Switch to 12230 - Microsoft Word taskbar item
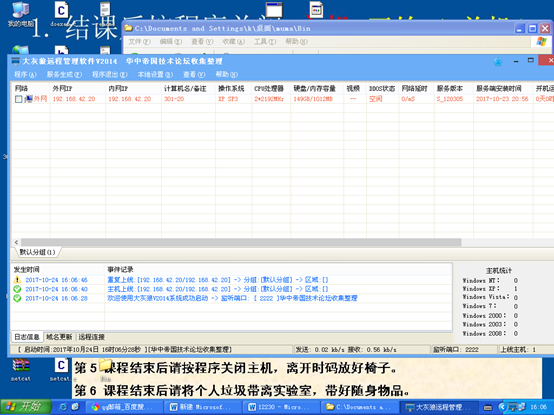Viewport: 554px width, 415px height. pos(281,407)
